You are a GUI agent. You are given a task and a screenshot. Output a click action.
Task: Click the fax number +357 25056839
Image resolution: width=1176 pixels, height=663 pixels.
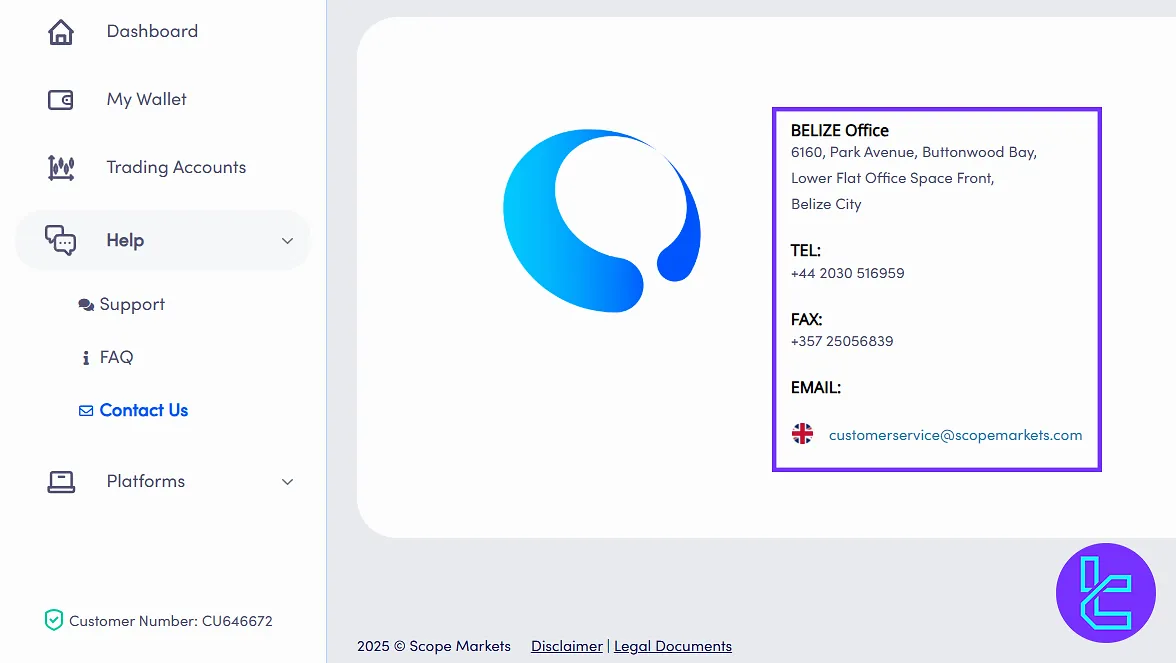click(x=841, y=341)
